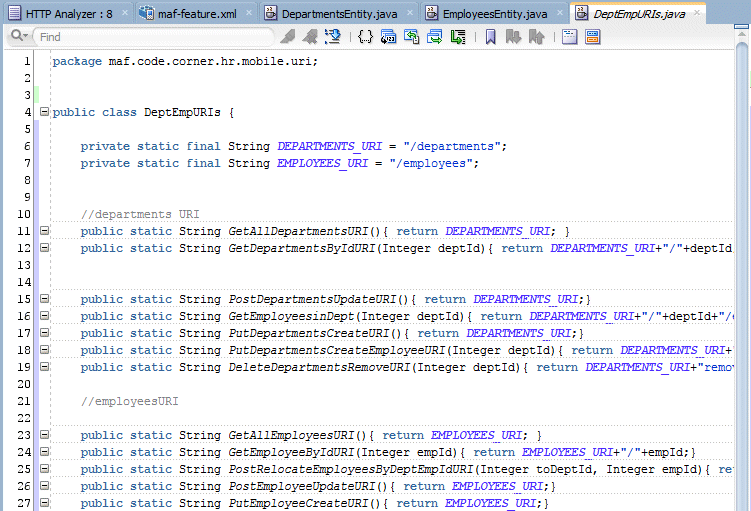Click the toolbar icon with the 123 label
The height and width of the screenshot is (511, 751).
coord(388,37)
